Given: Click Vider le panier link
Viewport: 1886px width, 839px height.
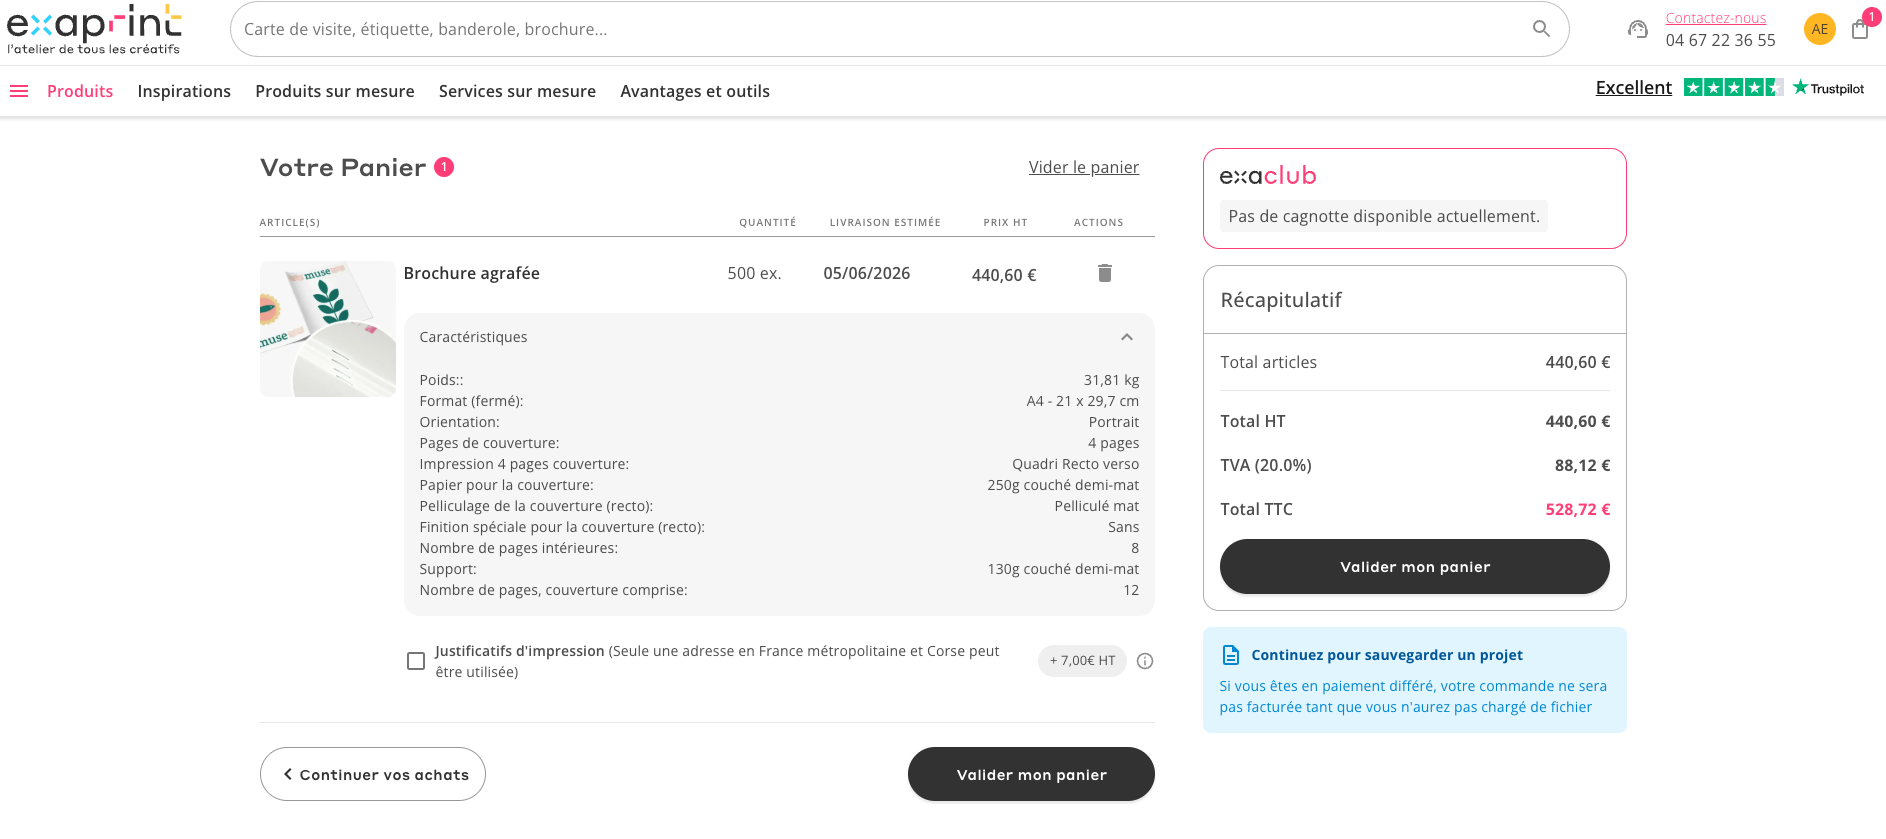Looking at the screenshot, I should click(x=1084, y=167).
